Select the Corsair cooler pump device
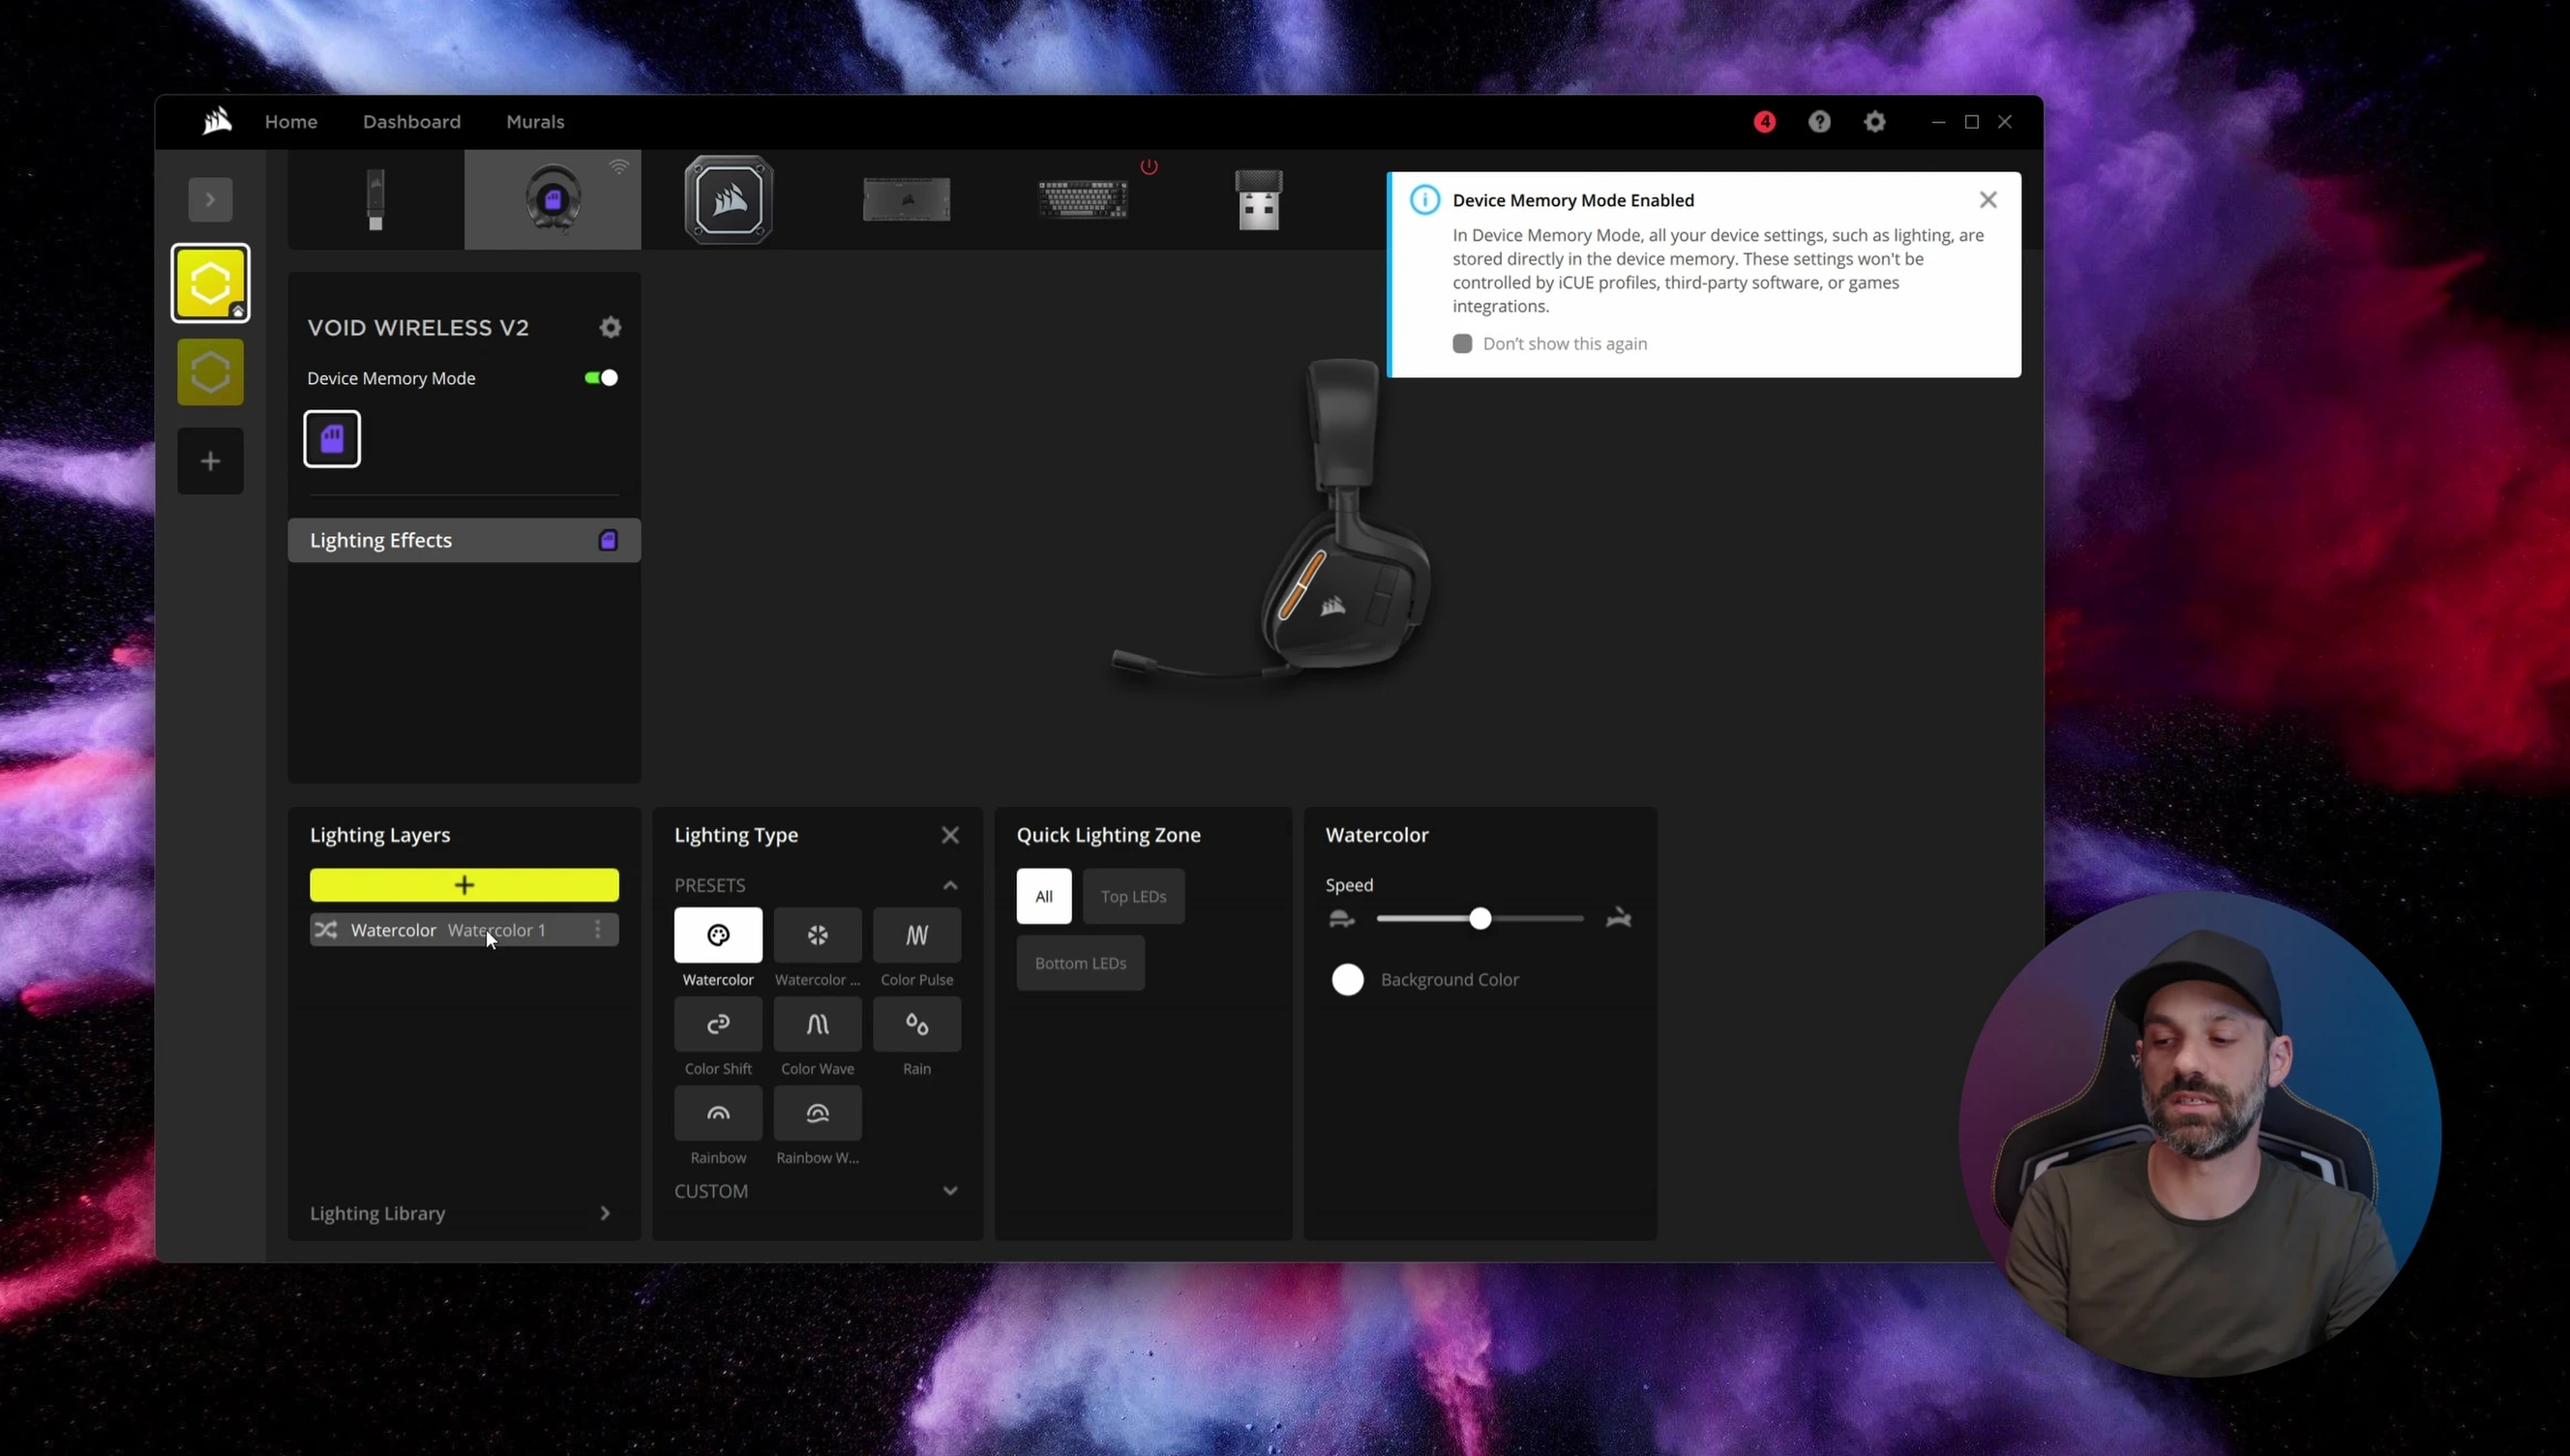The image size is (2570, 1456). 729,199
